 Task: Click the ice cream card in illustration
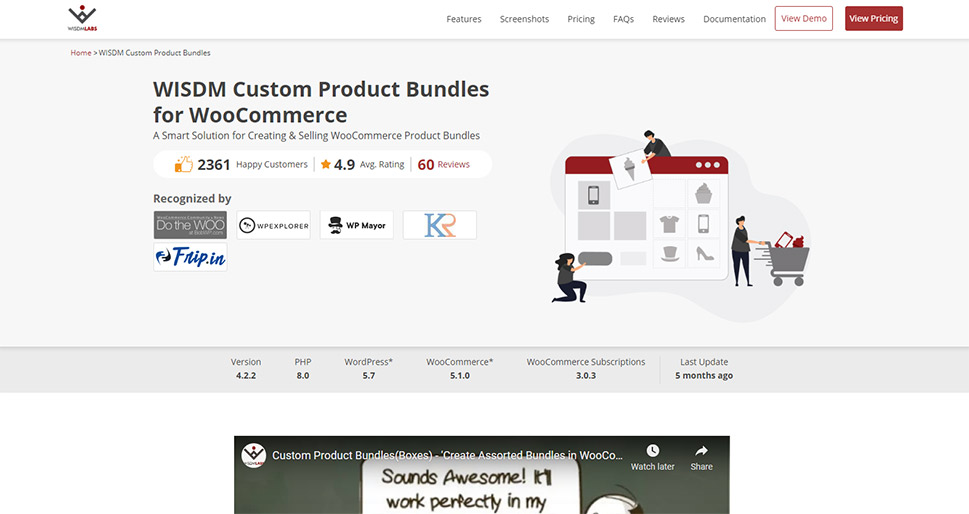click(x=630, y=168)
